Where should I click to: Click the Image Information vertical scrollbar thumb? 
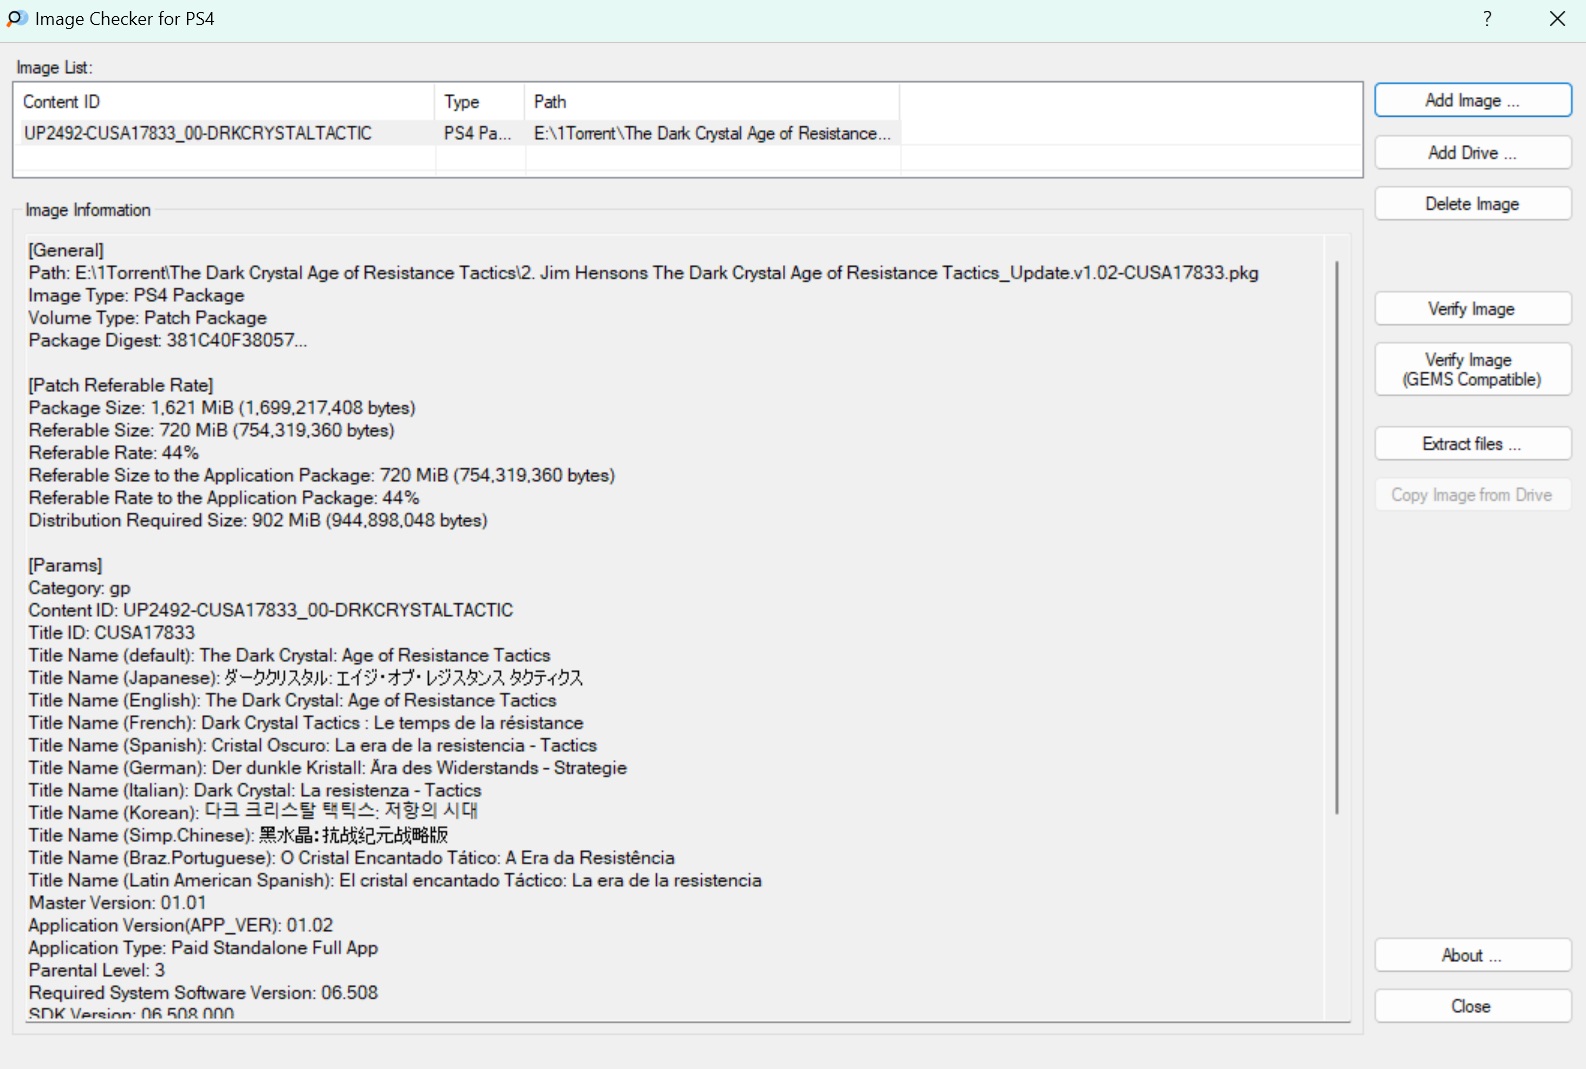(1337, 537)
